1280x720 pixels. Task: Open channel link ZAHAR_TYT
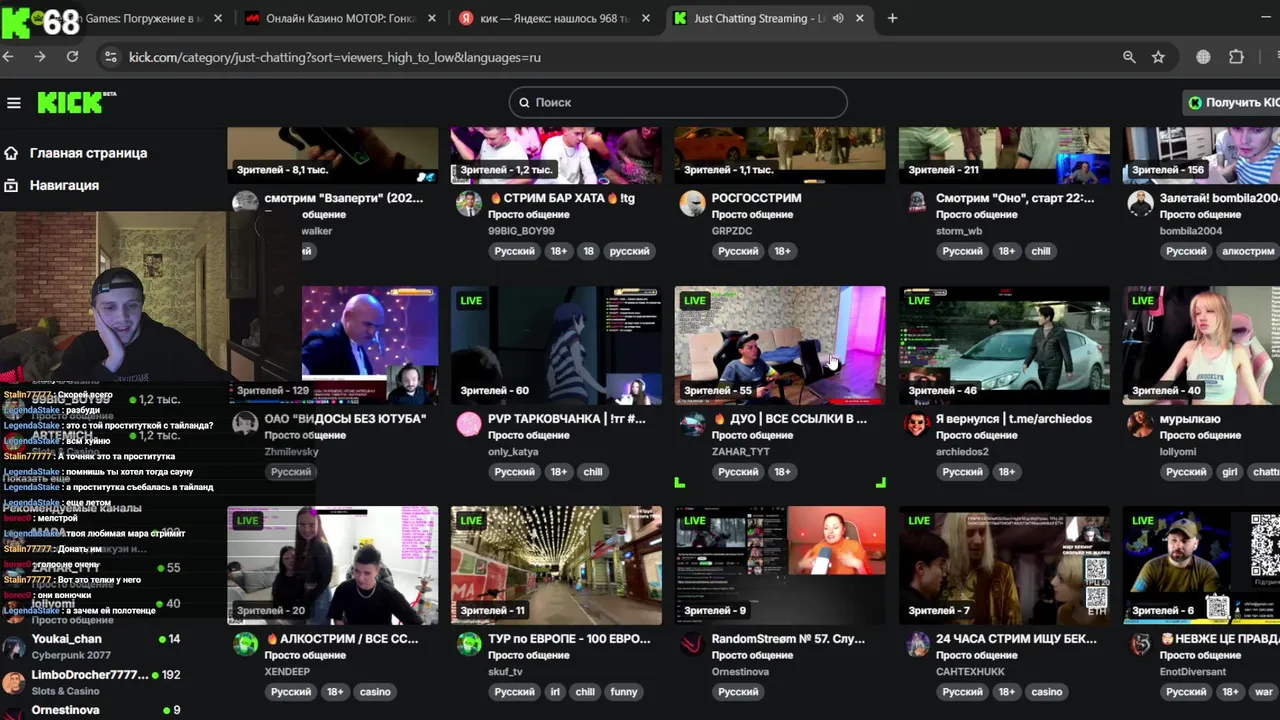741,451
